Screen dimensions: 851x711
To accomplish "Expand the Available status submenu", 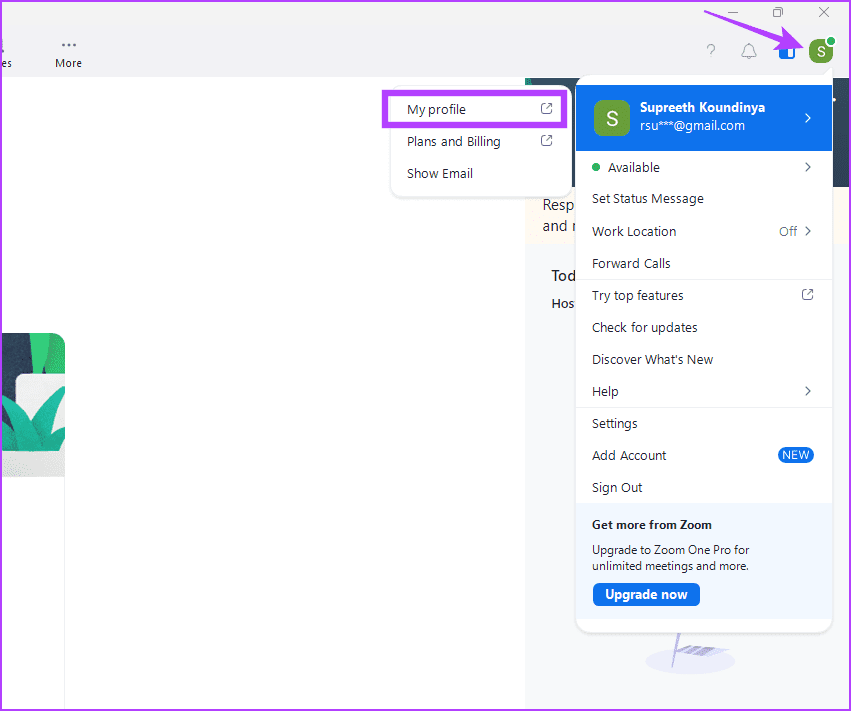I will (808, 167).
